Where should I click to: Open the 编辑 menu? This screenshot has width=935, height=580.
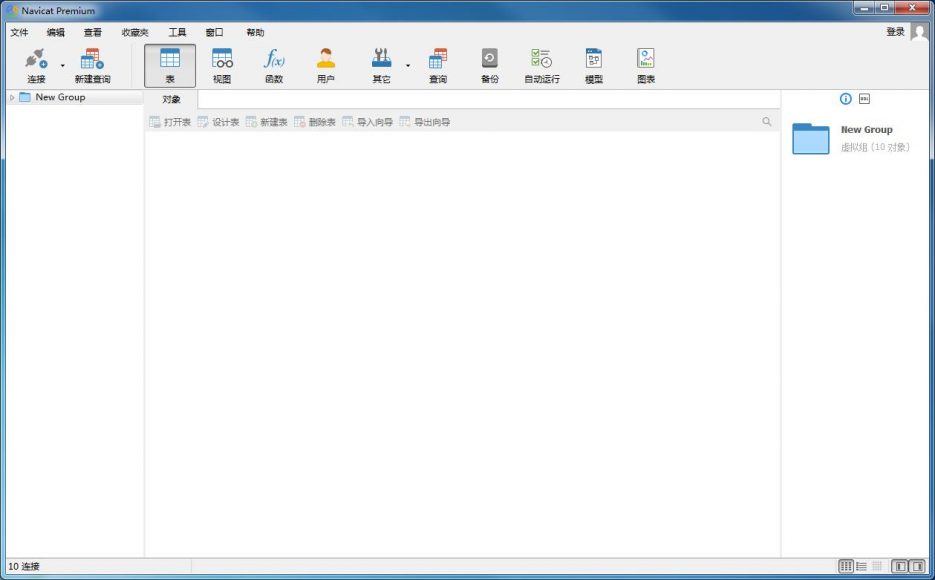point(55,32)
